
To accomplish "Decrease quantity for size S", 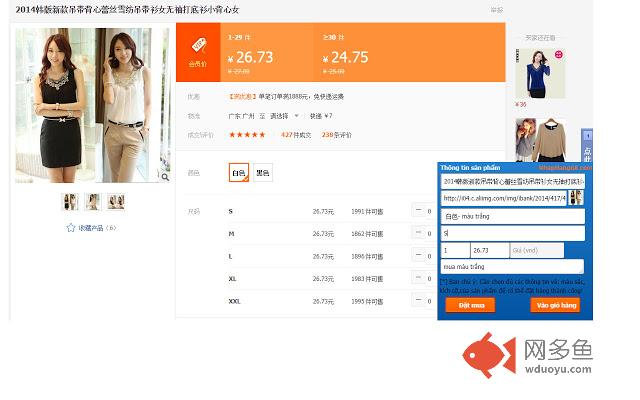I will (417, 211).
